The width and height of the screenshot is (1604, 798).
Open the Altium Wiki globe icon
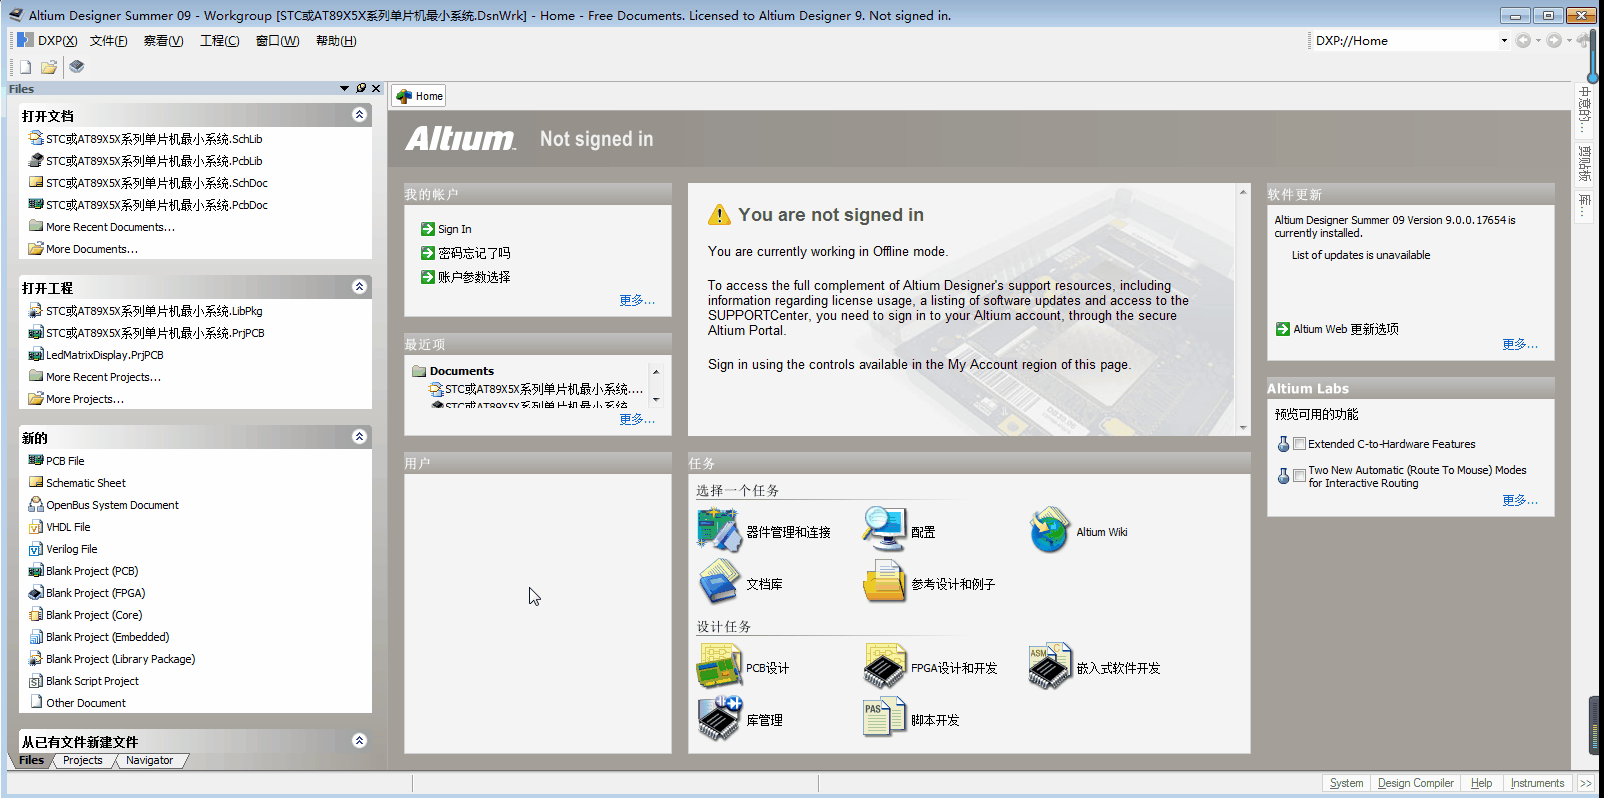(1049, 530)
